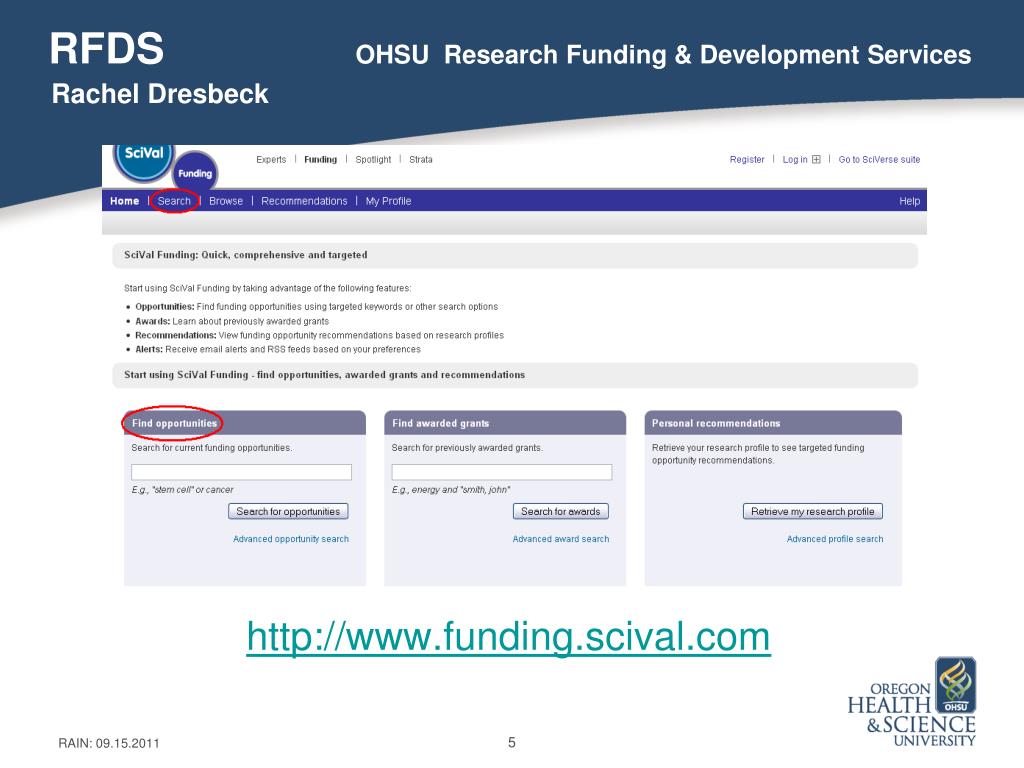Click 'RAIN: 09.15.2011' footer text
The width and height of the screenshot is (1024, 768).
coord(108,743)
